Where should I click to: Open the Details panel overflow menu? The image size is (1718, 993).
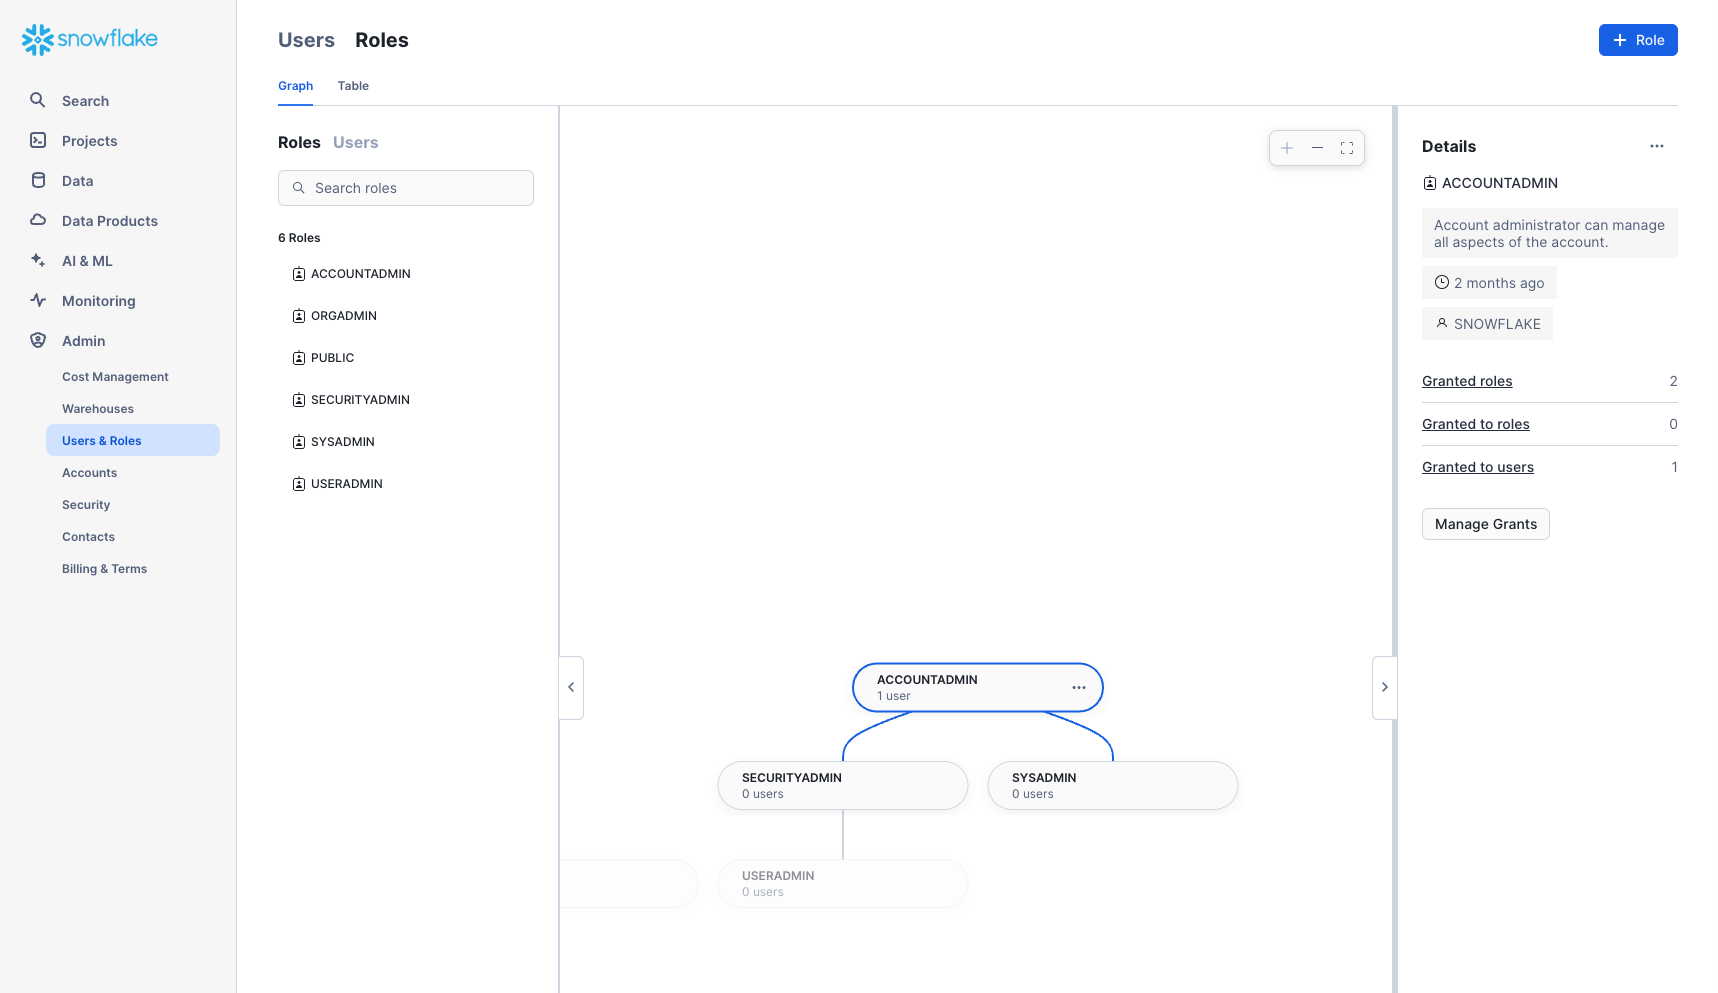click(x=1657, y=146)
